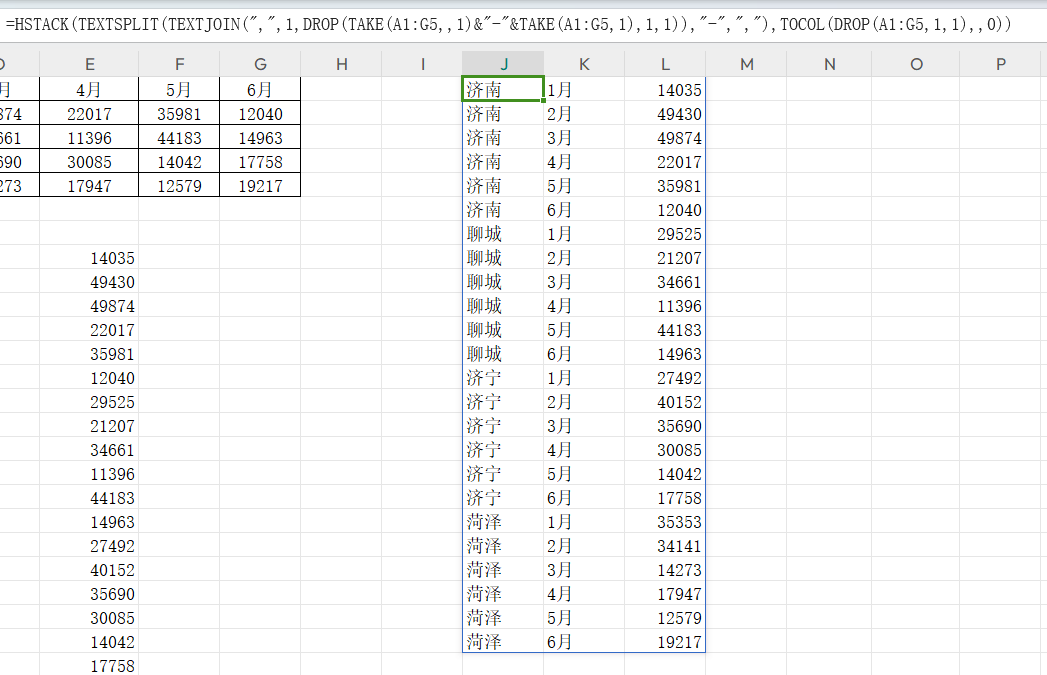Select the 济南 cell in the 6月 row
Image resolution: width=1047 pixels, height=675 pixels.
503,210
